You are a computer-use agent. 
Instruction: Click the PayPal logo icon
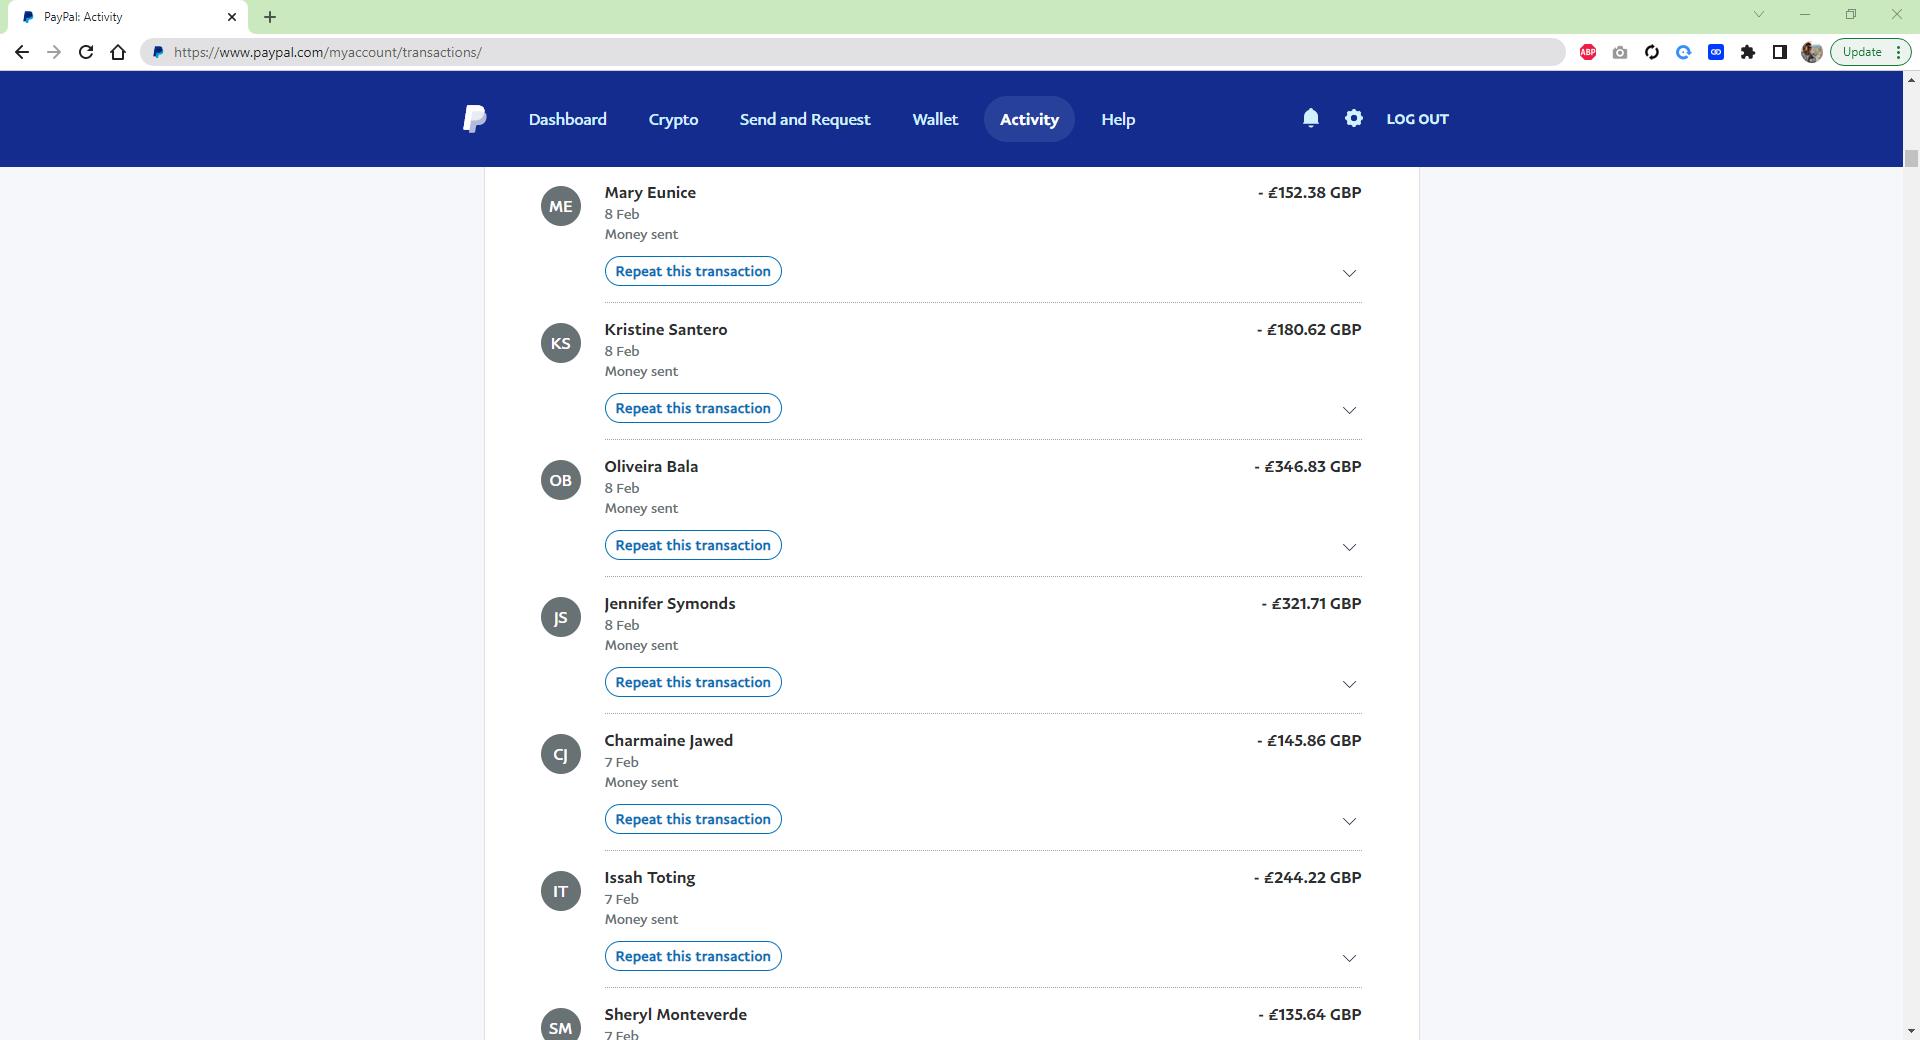474,119
